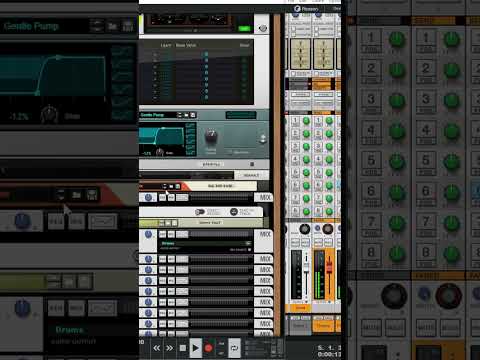Click the fast-forward button in the transport bar
This screenshot has width=480, height=360.
tap(169, 348)
